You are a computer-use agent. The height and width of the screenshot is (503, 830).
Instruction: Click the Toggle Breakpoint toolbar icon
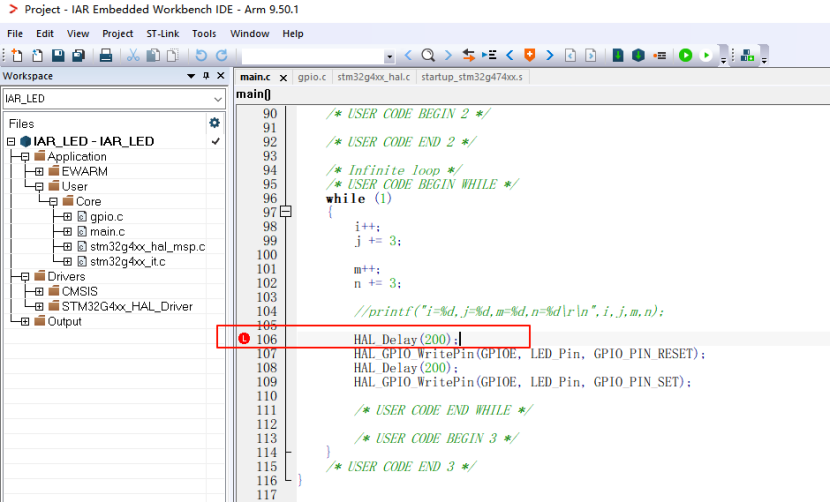click(660, 55)
